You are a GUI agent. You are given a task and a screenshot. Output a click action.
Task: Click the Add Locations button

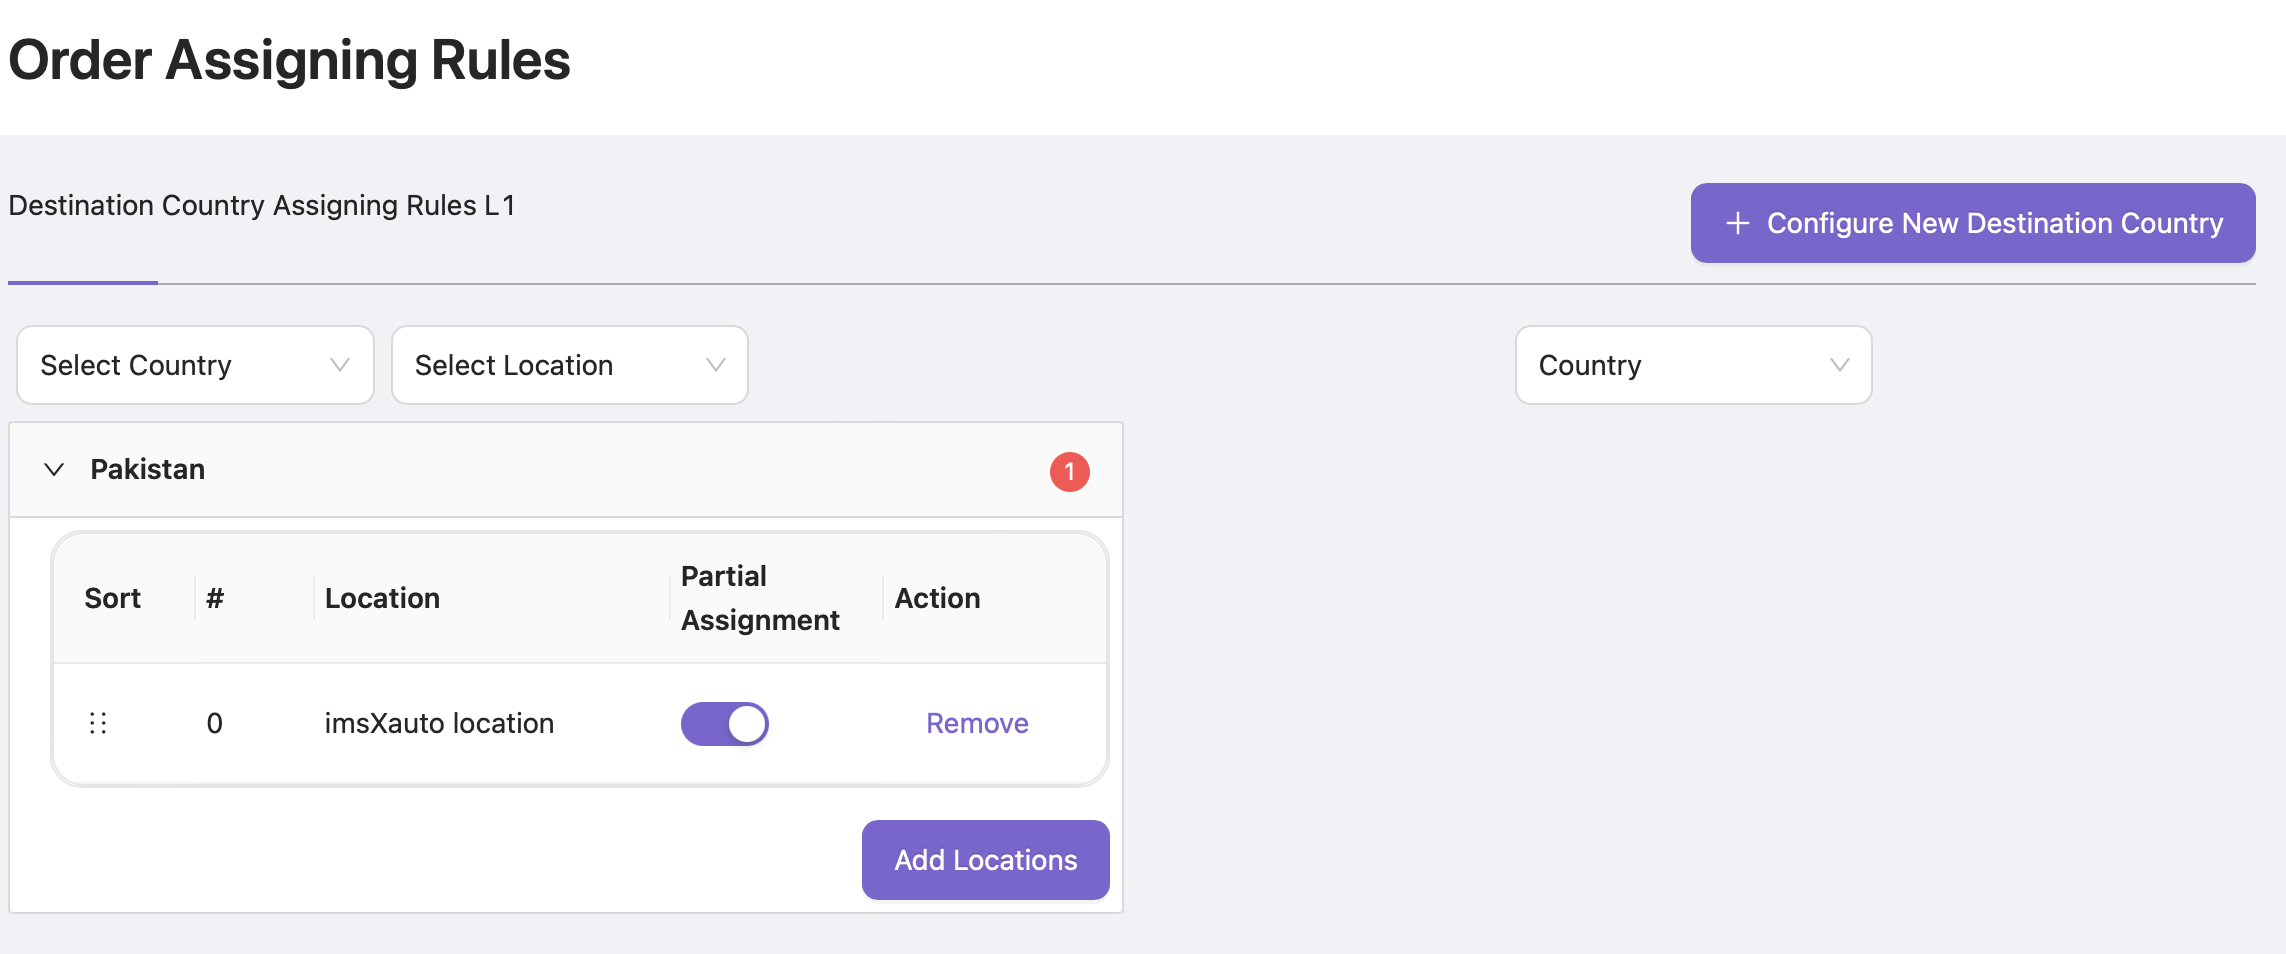tap(985, 860)
